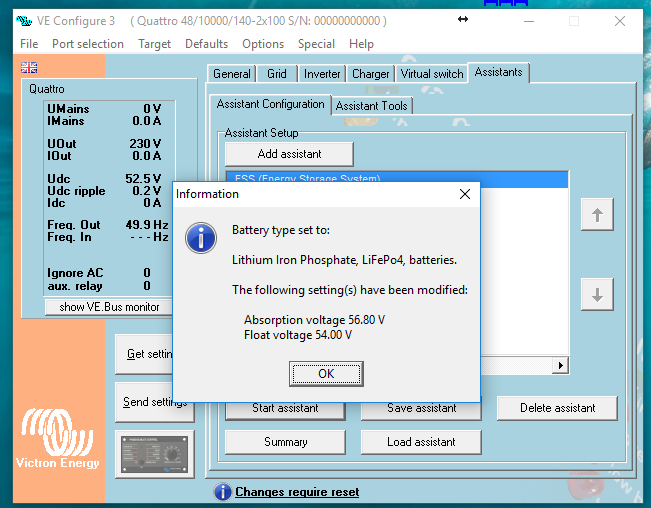The image size is (651, 508).
Task: Click the Float voltage 54.00 V text
Action: [x=298, y=335]
